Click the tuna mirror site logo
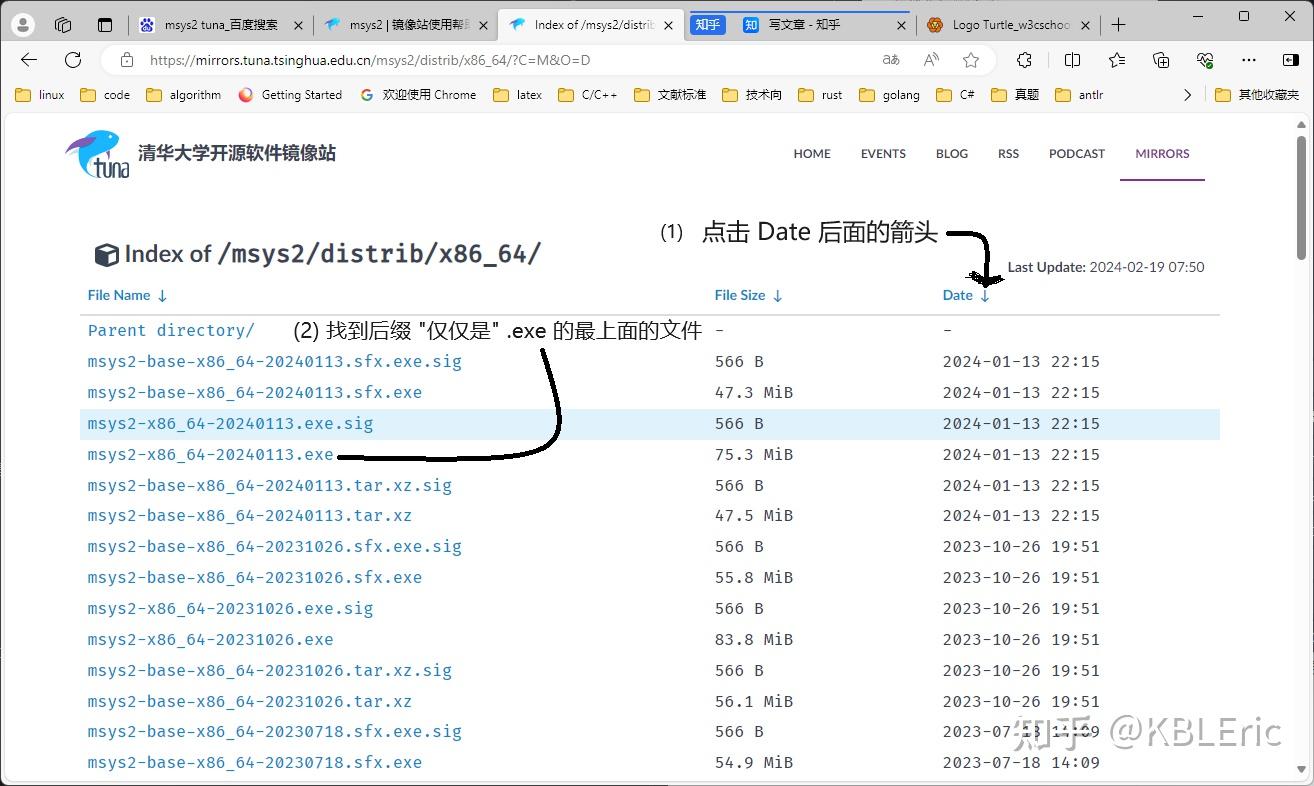Viewport: 1314px width, 786px height. click(98, 154)
